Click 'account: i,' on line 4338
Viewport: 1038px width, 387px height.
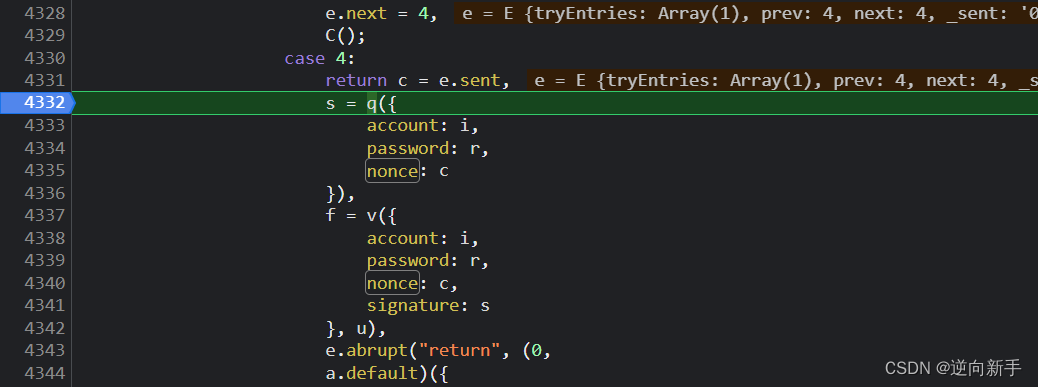(x=423, y=238)
